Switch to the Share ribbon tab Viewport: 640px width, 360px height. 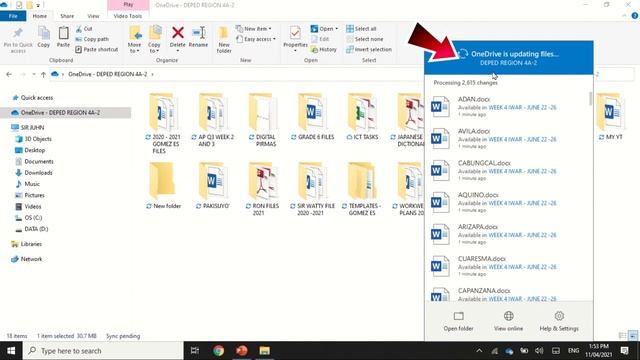pos(67,16)
